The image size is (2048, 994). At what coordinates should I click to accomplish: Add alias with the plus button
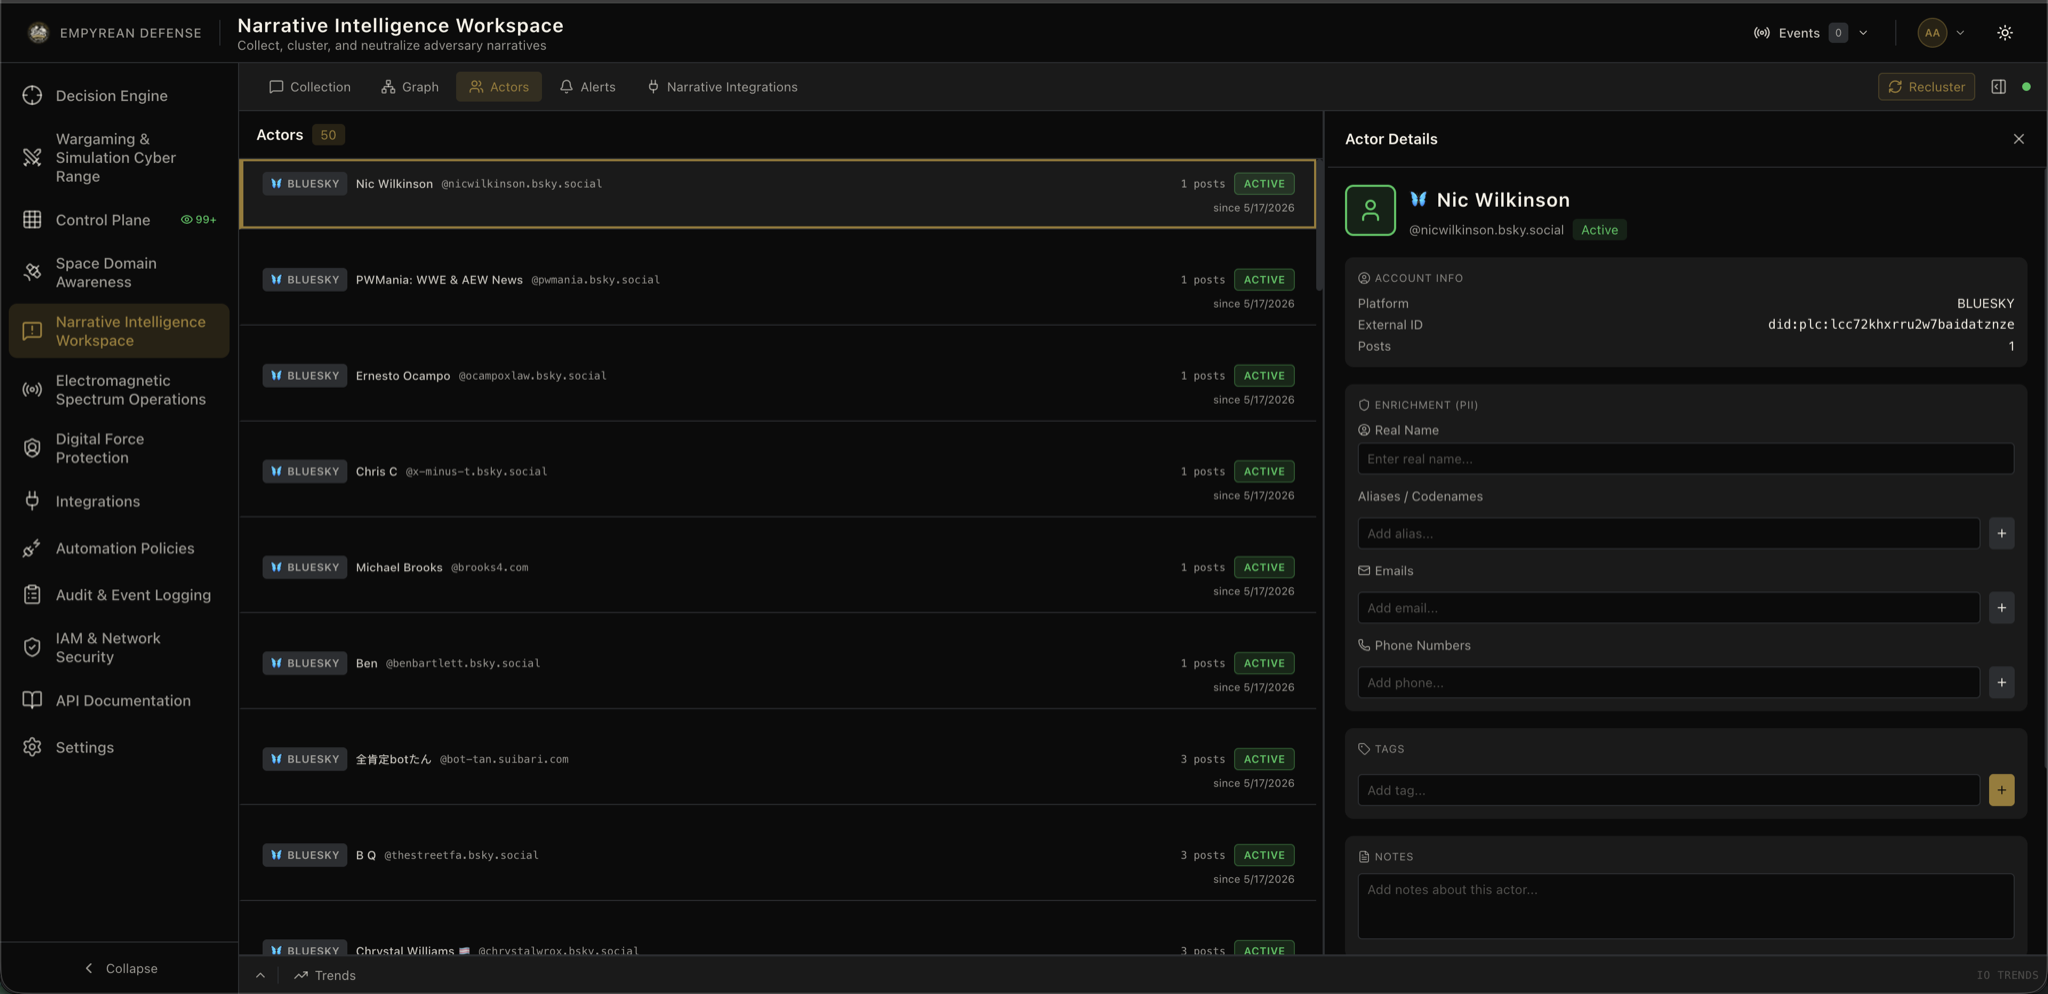pyautogui.click(x=2001, y=533)
